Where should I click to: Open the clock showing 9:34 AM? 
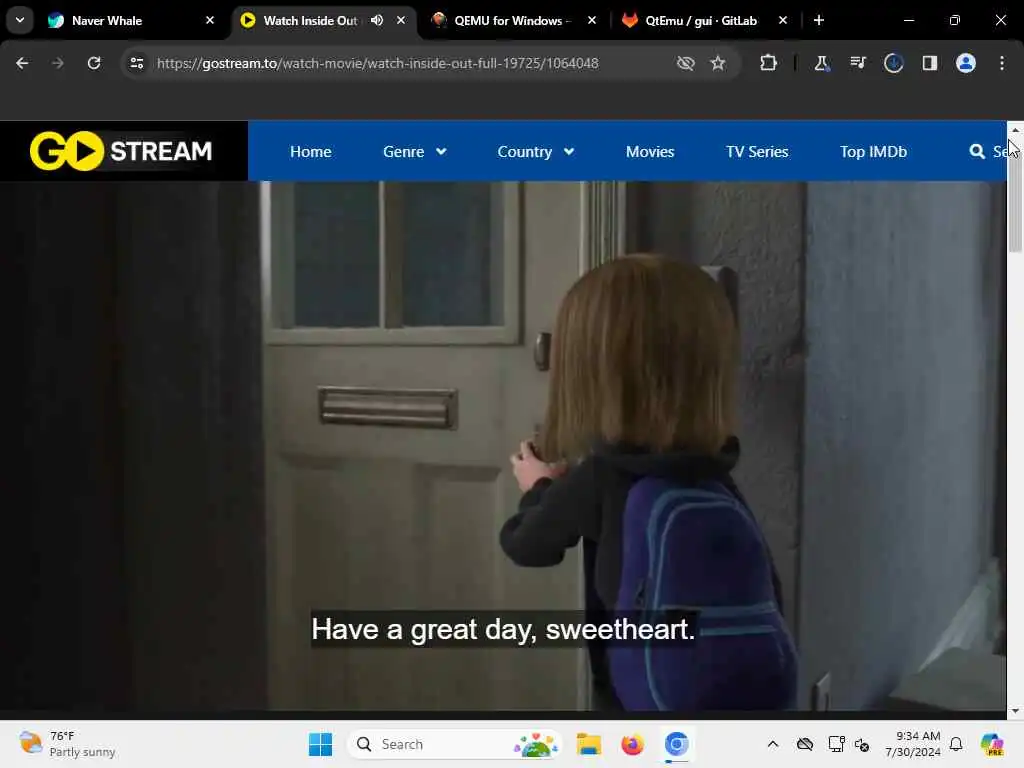pos(913,744)
